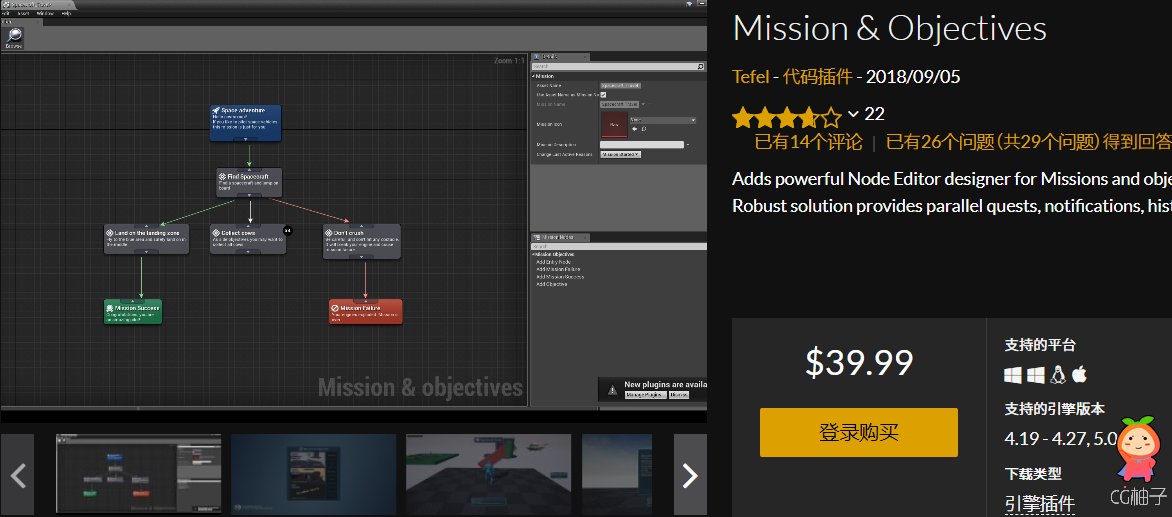Select the Spacecraft Travel document tab

point(37,4)
